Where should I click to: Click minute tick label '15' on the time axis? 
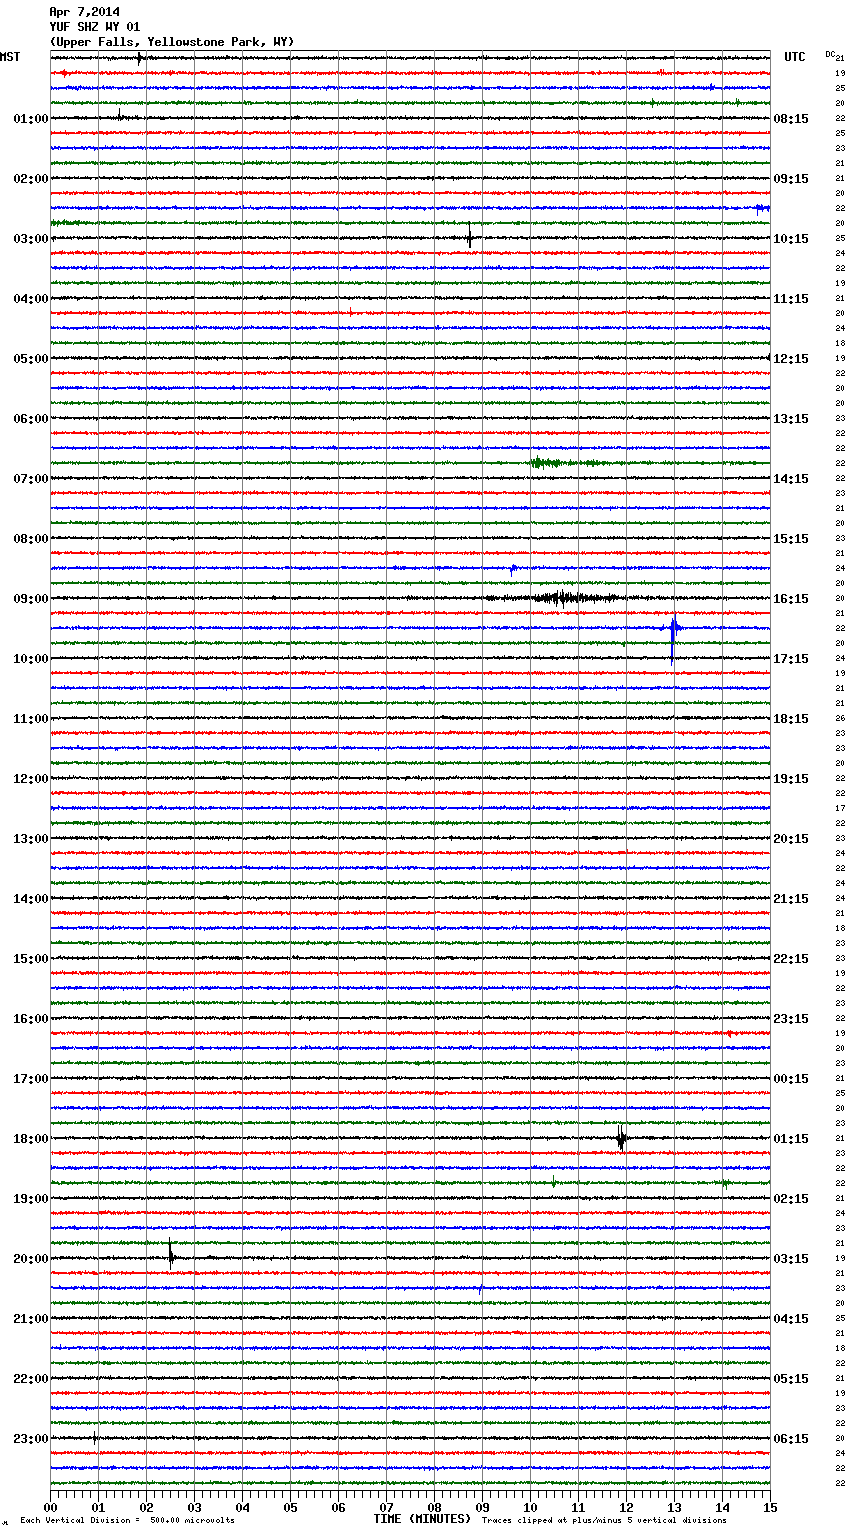click(770, 1507)
